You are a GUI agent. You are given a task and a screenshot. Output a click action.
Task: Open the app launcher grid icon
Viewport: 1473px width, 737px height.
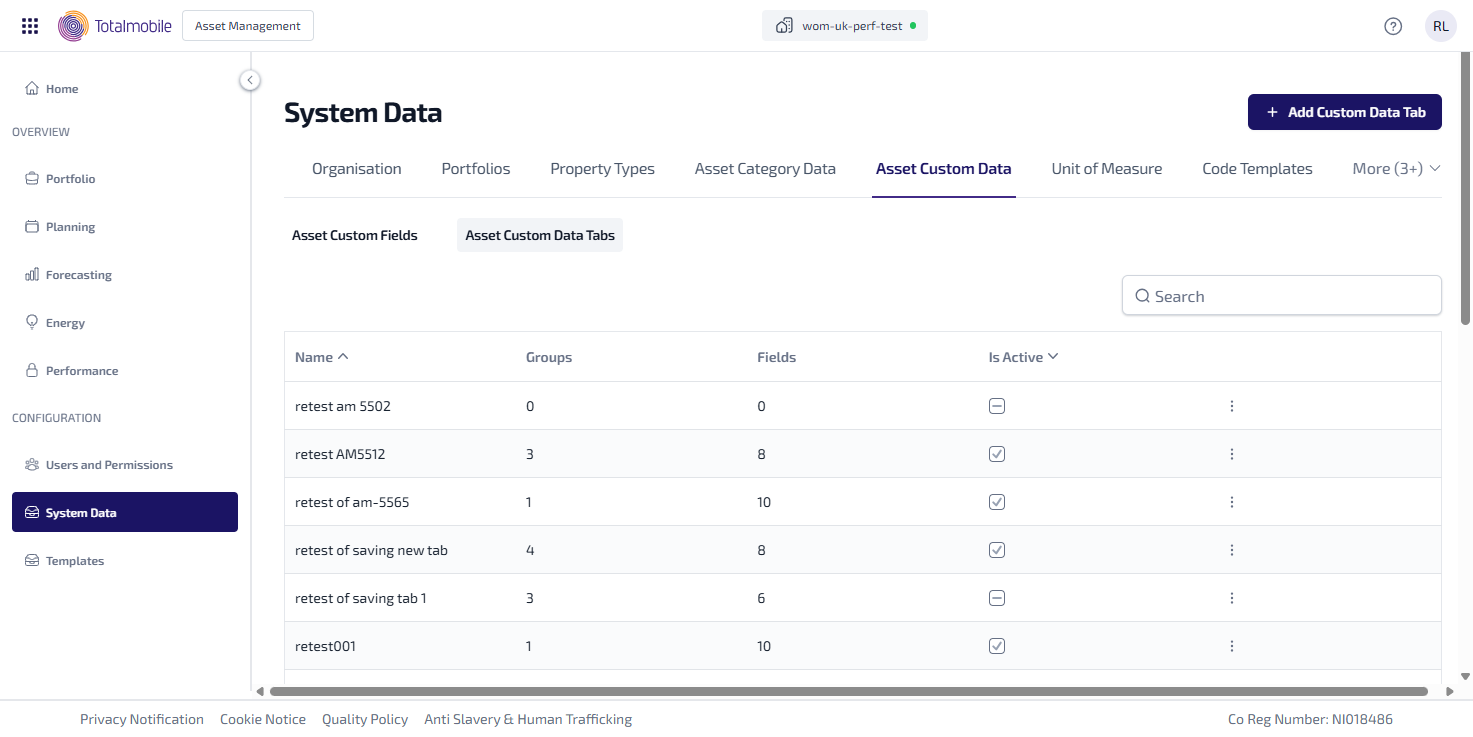pos(30,26)
